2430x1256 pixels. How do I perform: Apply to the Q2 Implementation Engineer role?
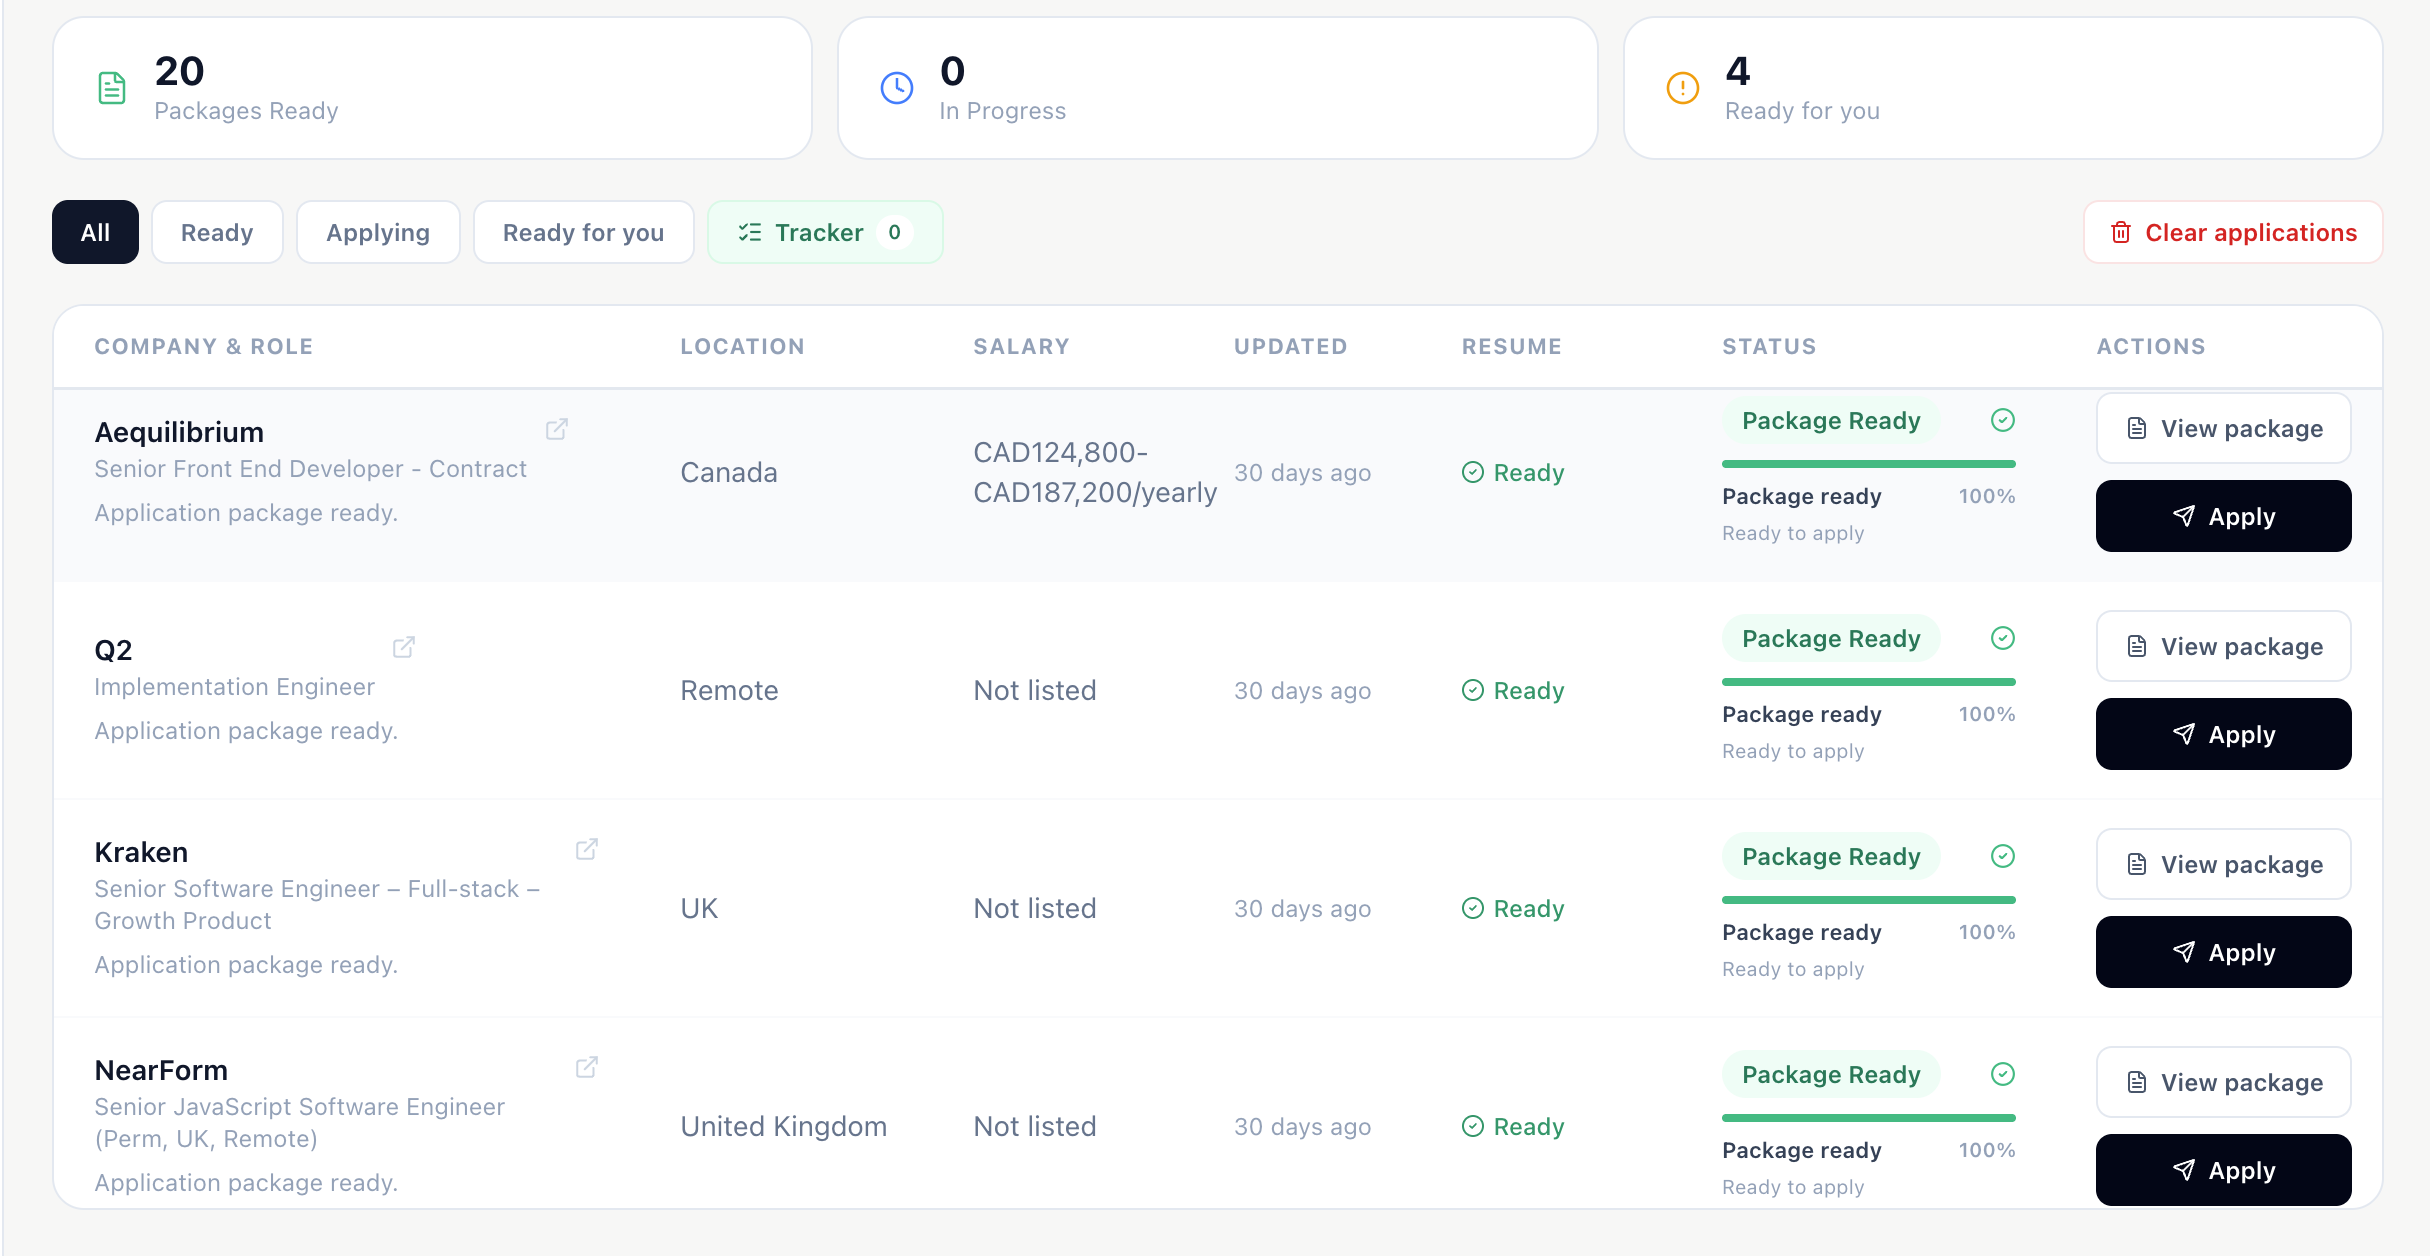coord(2223,734)
